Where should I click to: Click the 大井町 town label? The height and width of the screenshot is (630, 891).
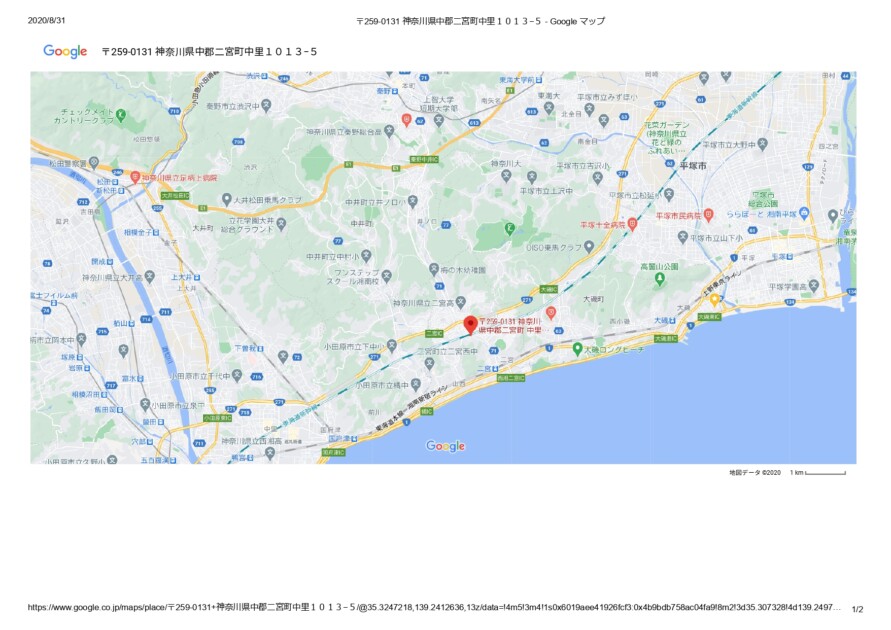click(x=202, y=228)
